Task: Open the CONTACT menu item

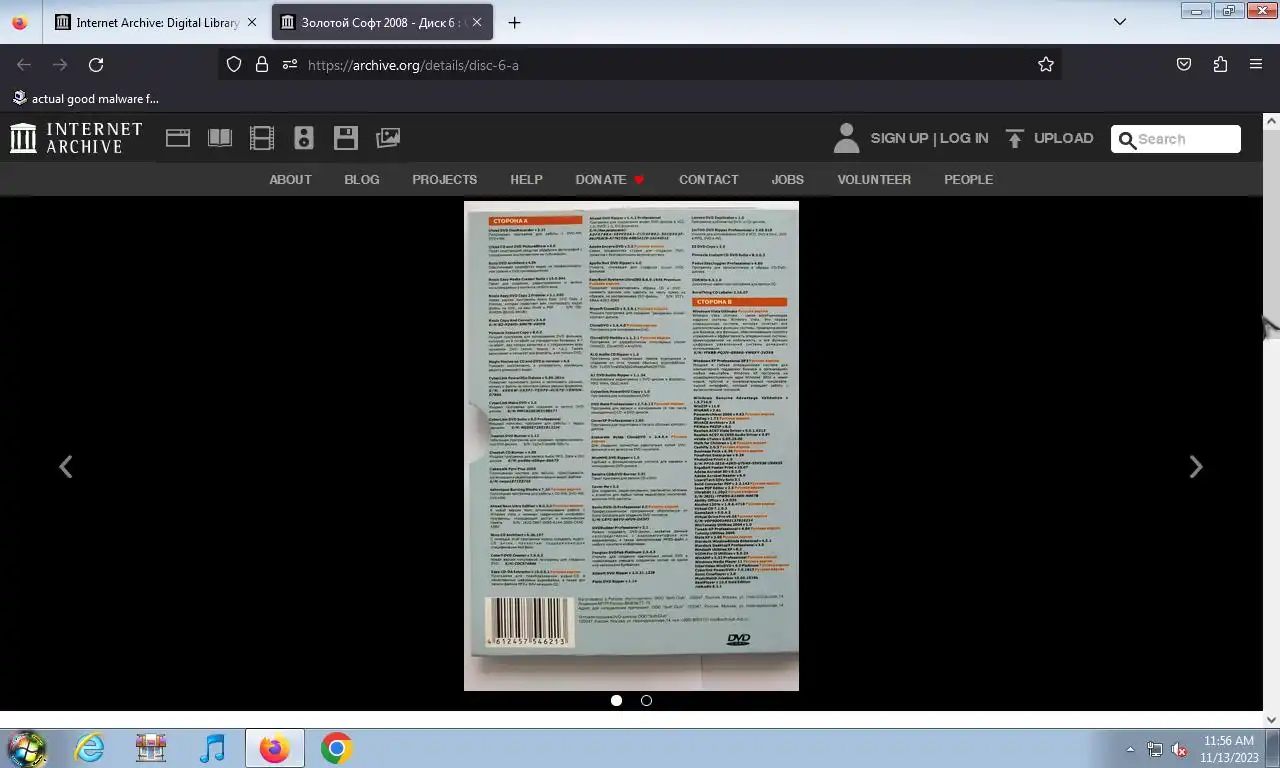Action: (708, 179)
